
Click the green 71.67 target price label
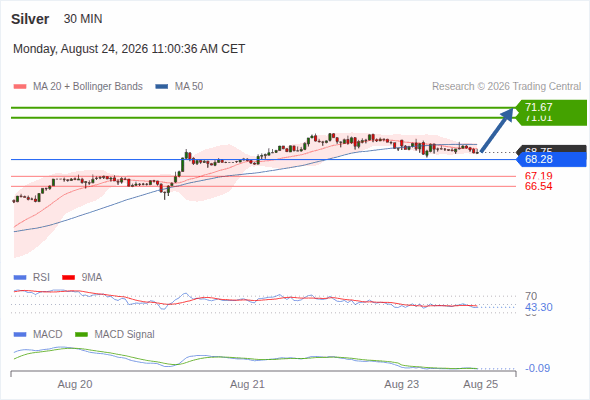tap(551, 107)
